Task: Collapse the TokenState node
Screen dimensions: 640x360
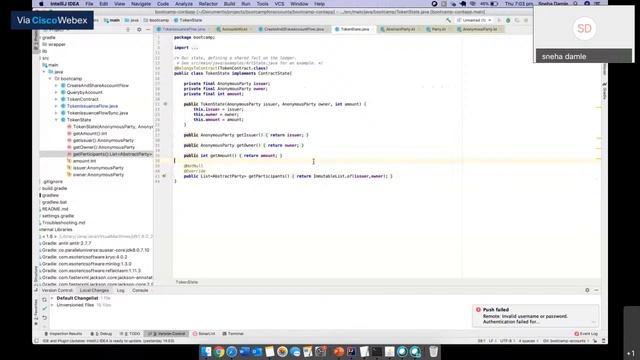Action: tap(56, 120)
